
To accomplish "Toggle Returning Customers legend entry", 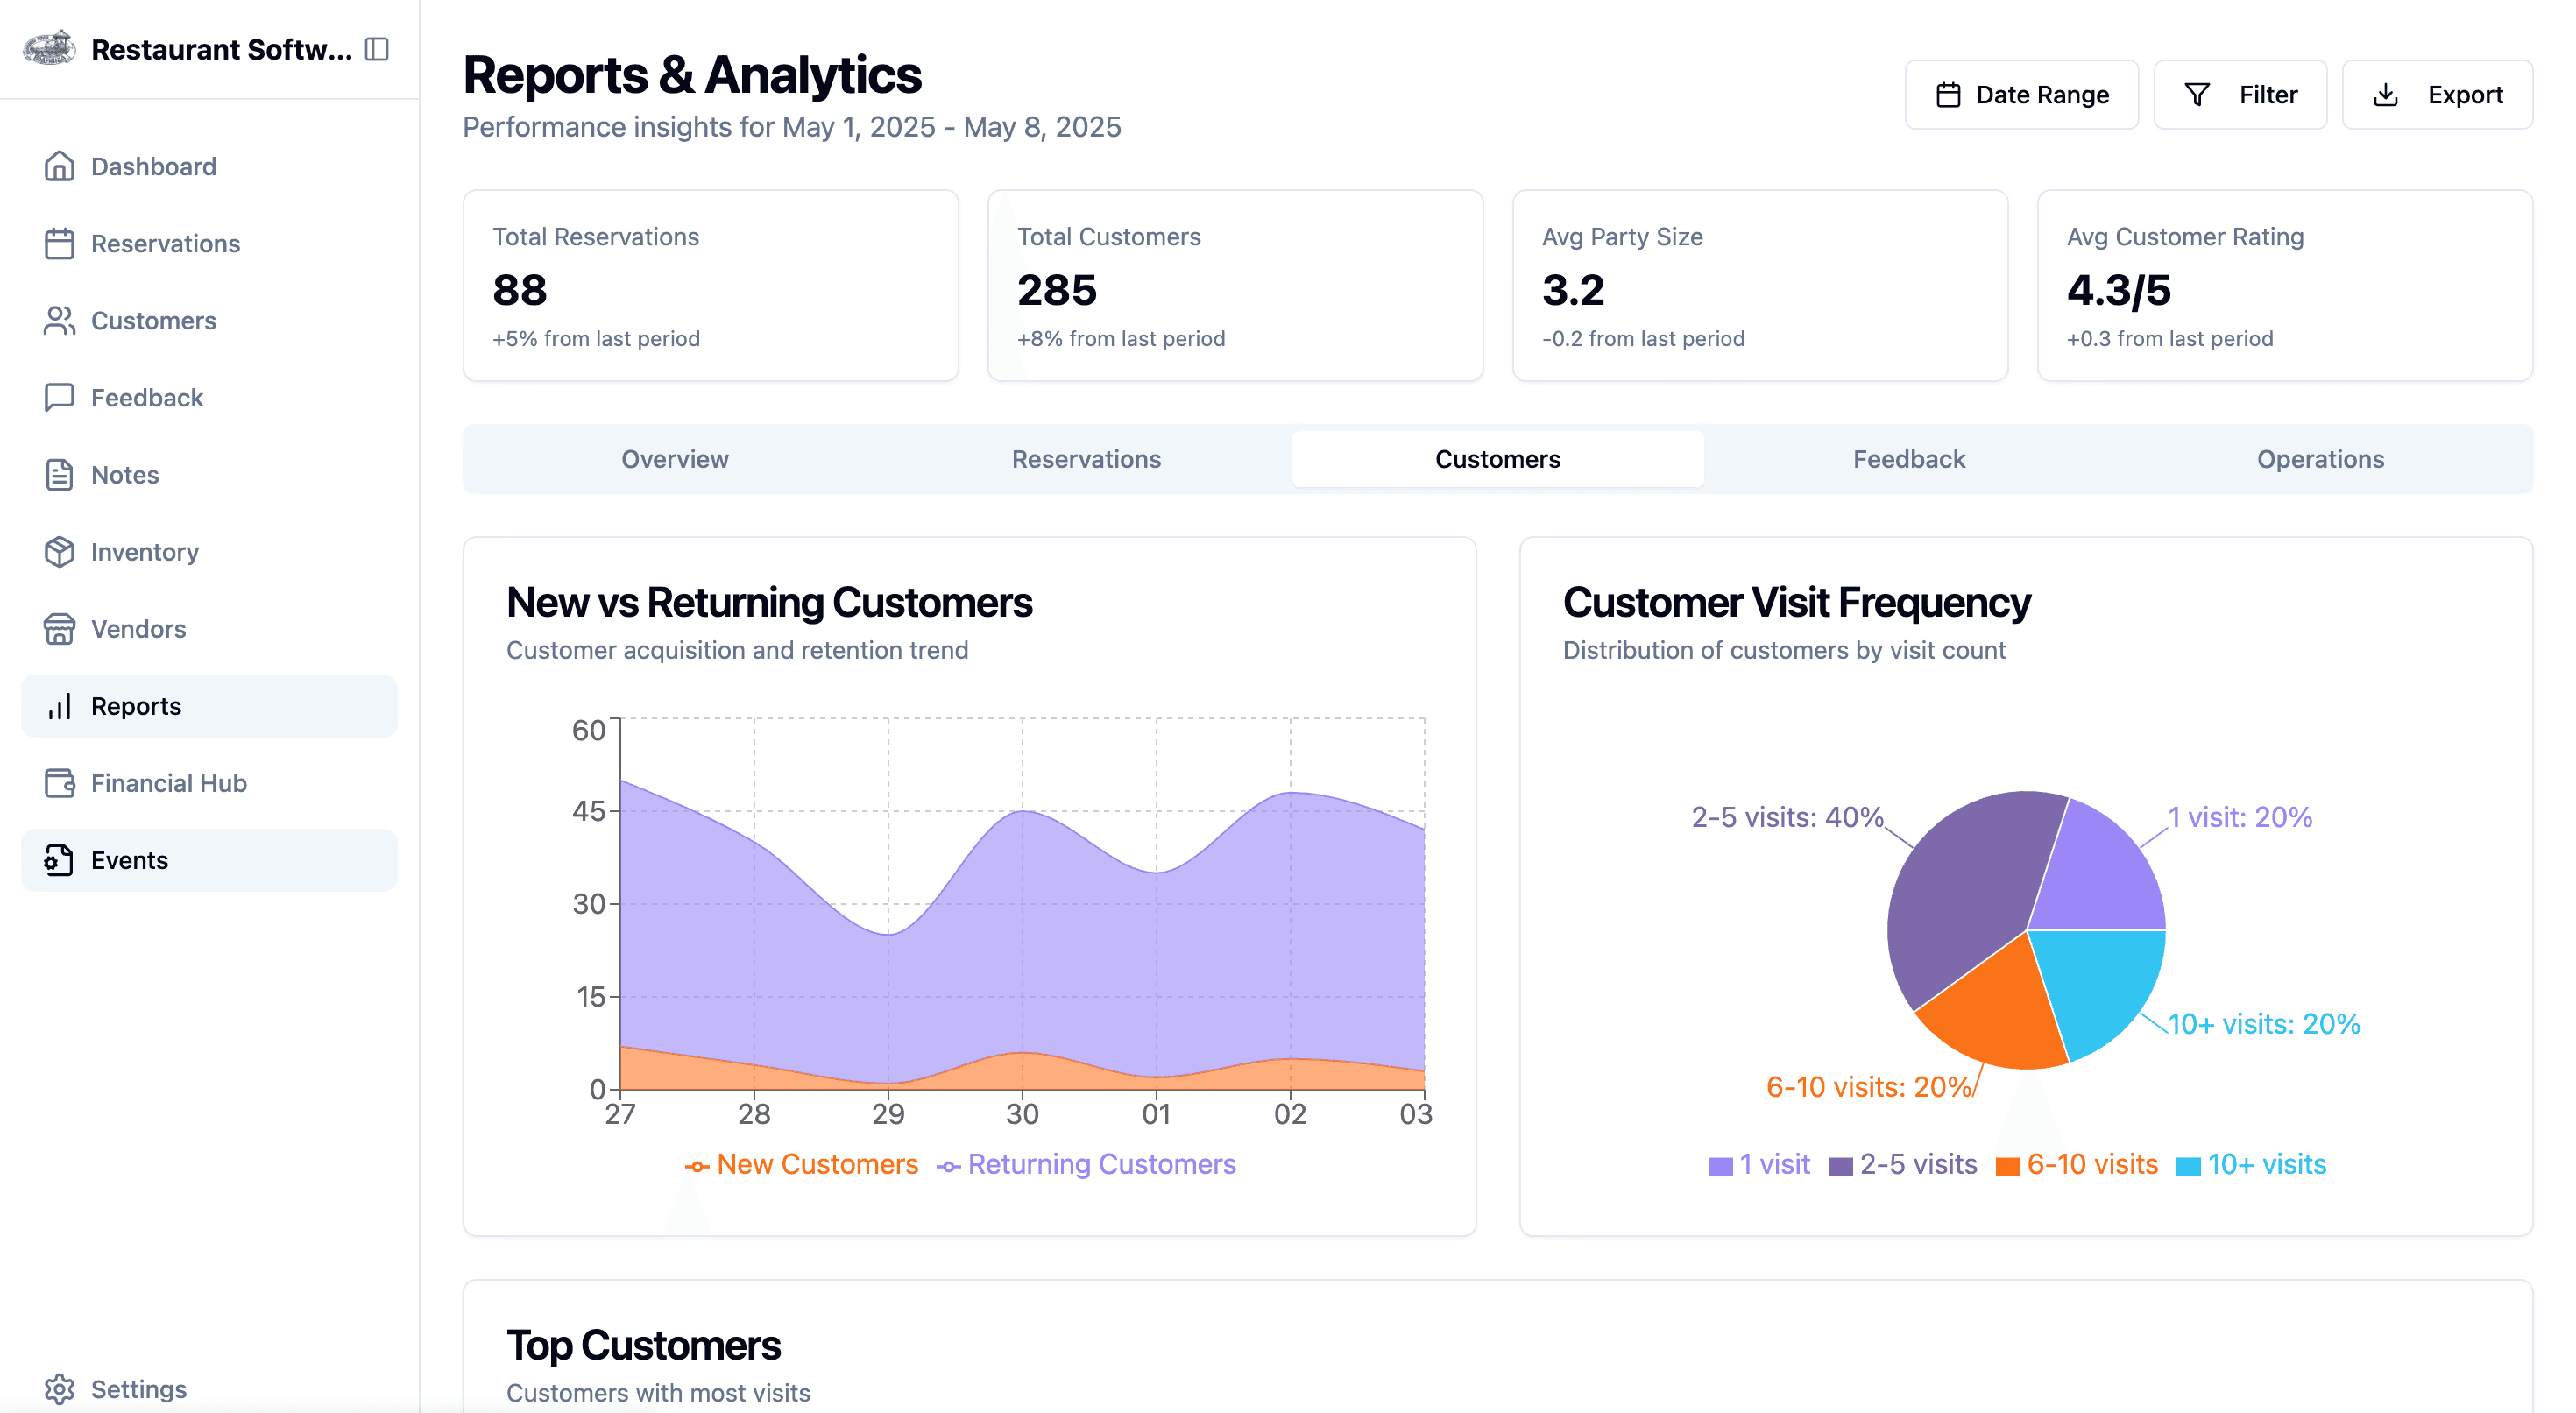I will (1086, 1164).
